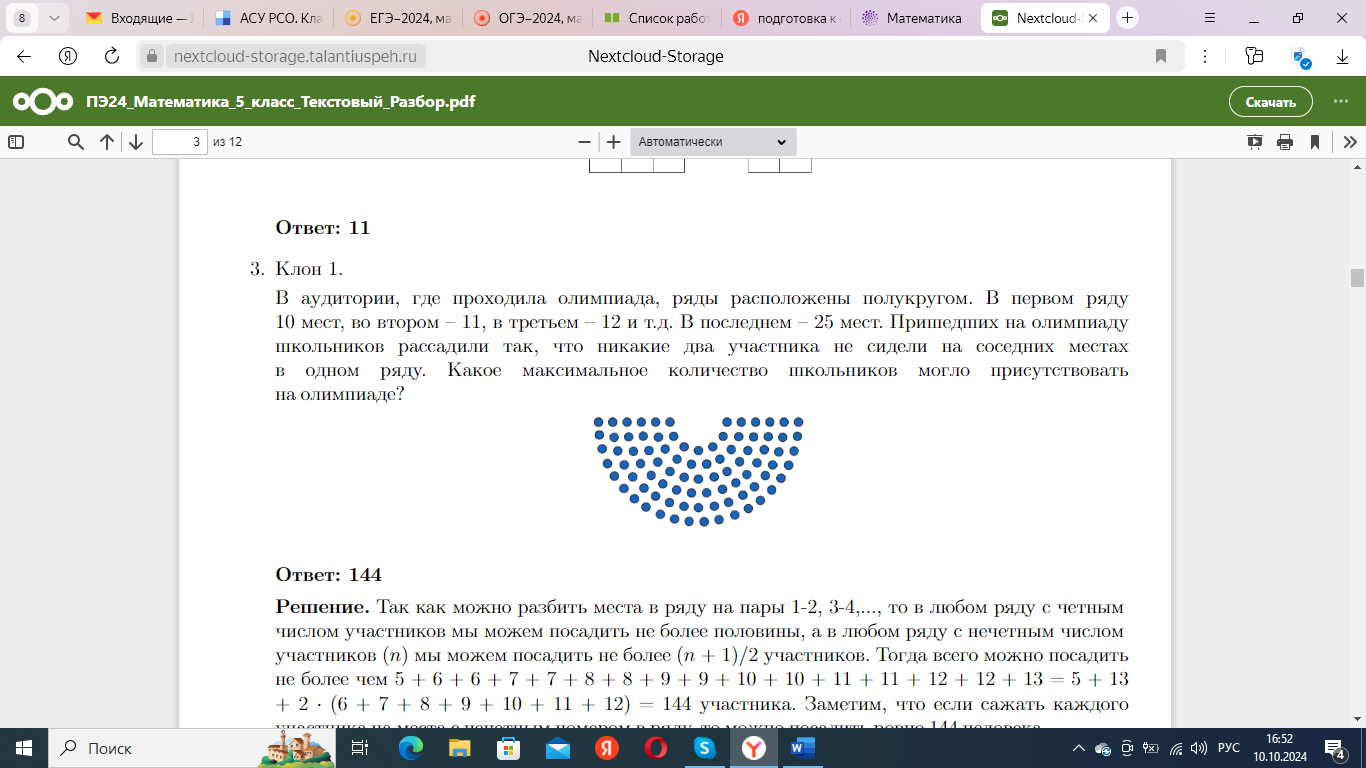Image resolution: width=1366 pixels, height=768 pixels.
Task: Open Microsoft Store from taskbar
Action: [x=509, y=748]
